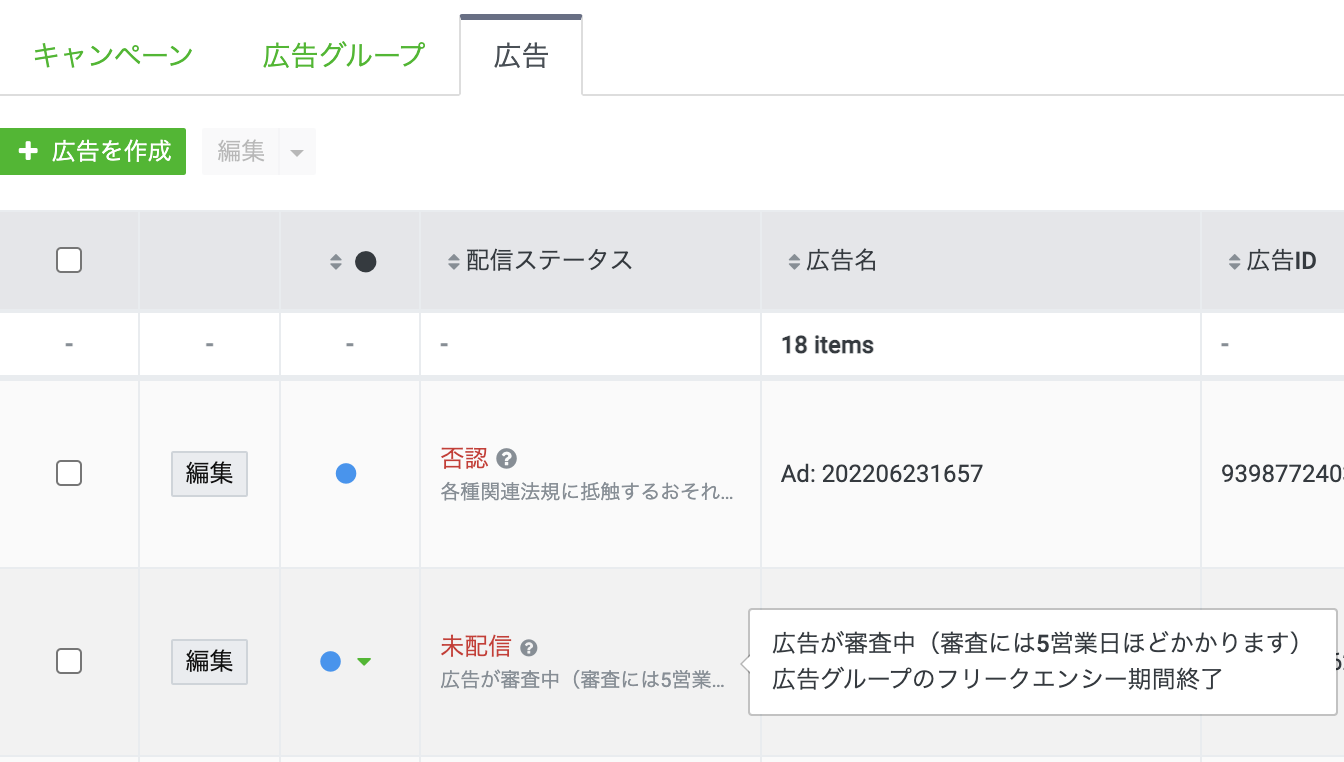Check the box for the 未配信 row

[x=69, y=661]
